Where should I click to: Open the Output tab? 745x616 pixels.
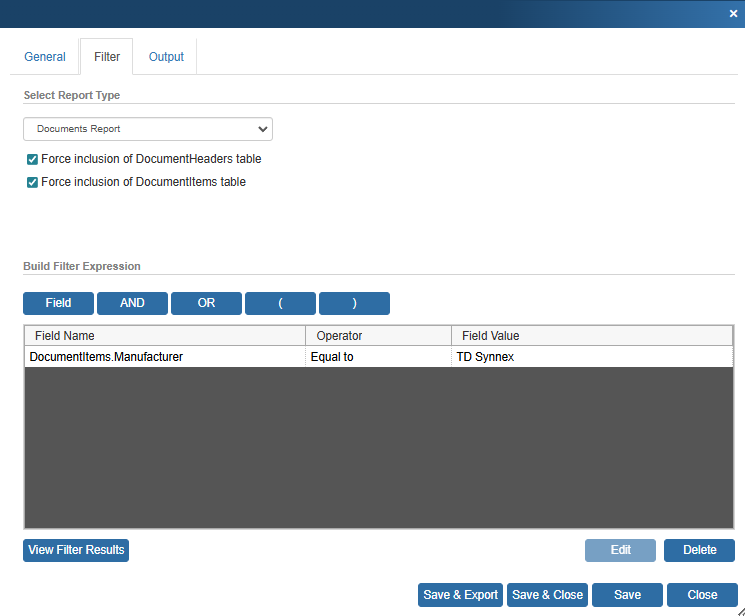166,57
